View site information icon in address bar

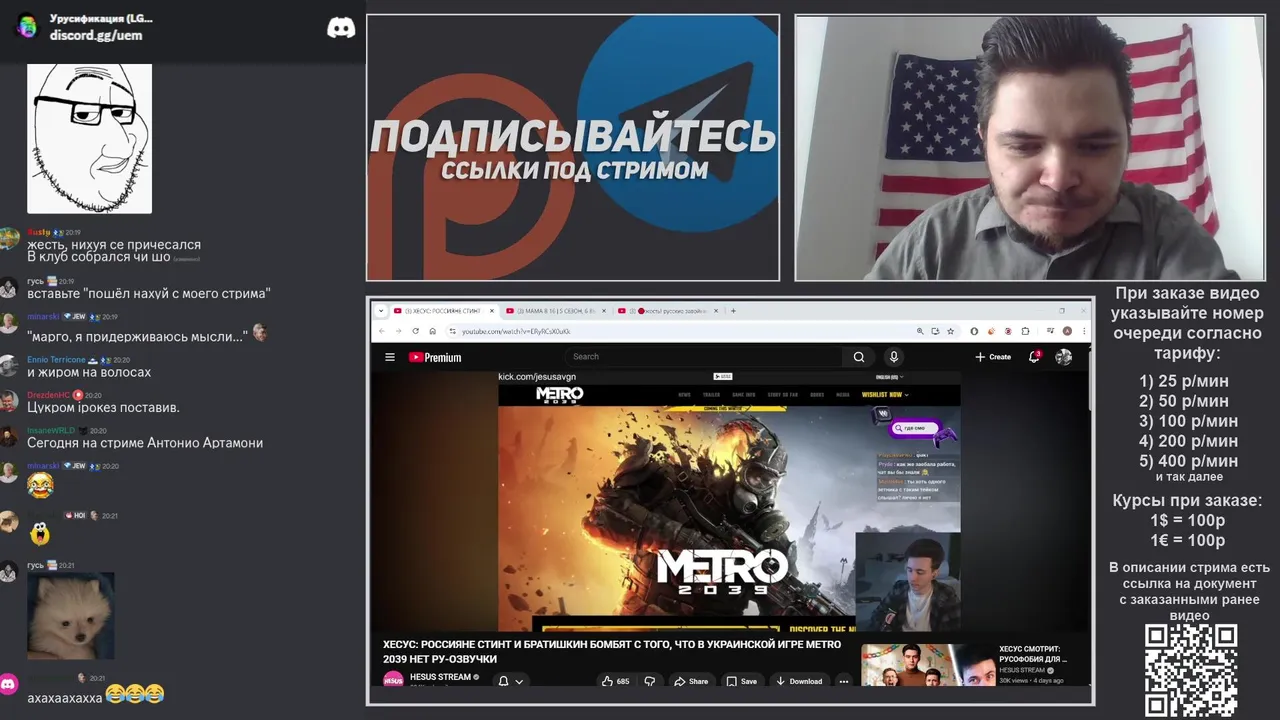[452, 331]
